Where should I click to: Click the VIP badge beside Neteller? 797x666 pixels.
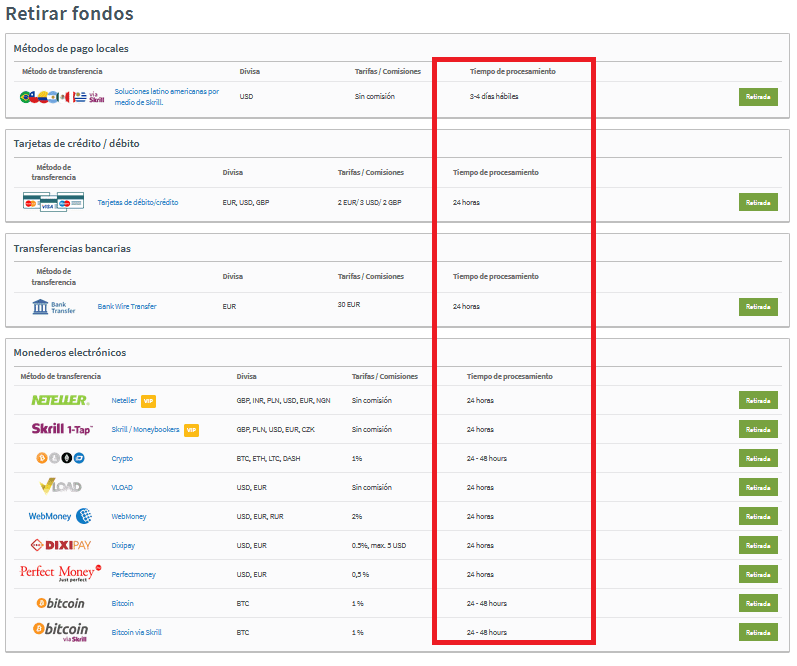[148, 401]
